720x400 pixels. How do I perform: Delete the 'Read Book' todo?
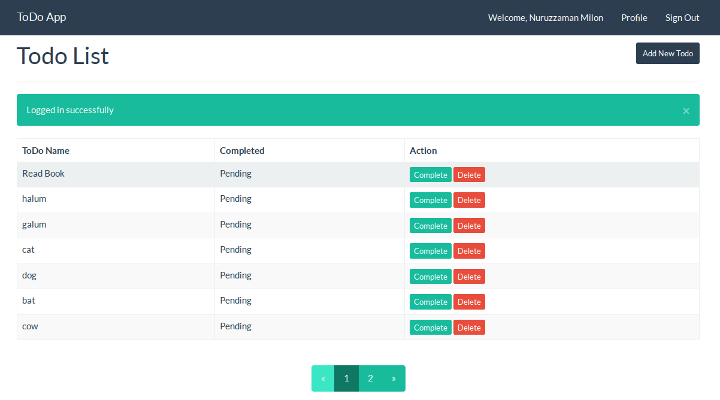pos(469,175)
